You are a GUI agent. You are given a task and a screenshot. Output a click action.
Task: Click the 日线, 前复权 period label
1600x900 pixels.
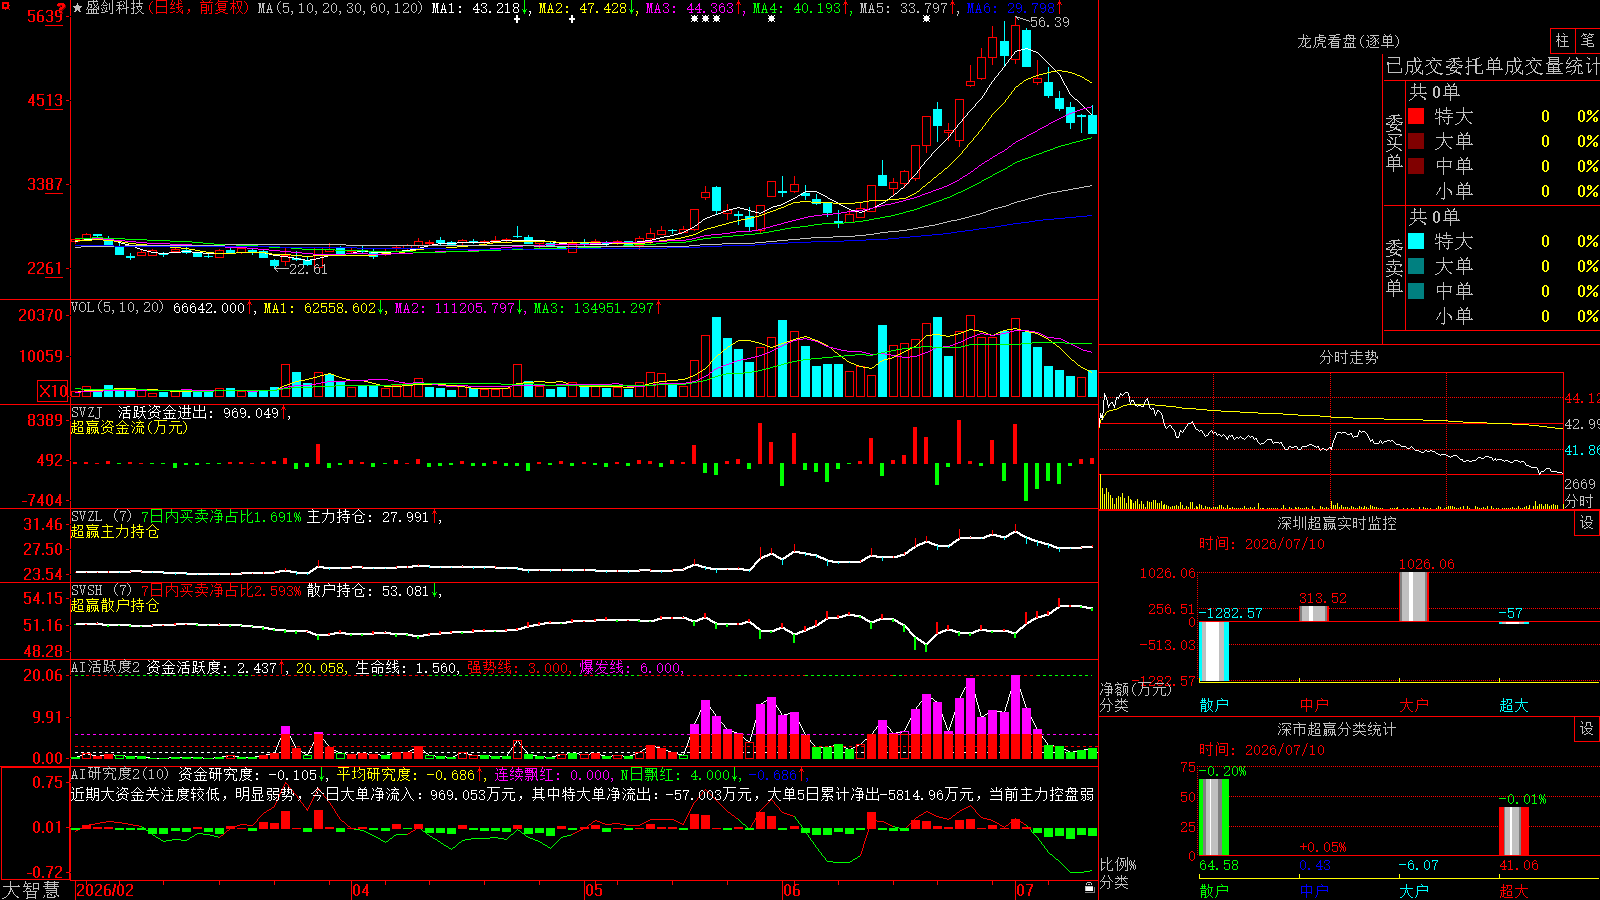click(x=200, y=8)
